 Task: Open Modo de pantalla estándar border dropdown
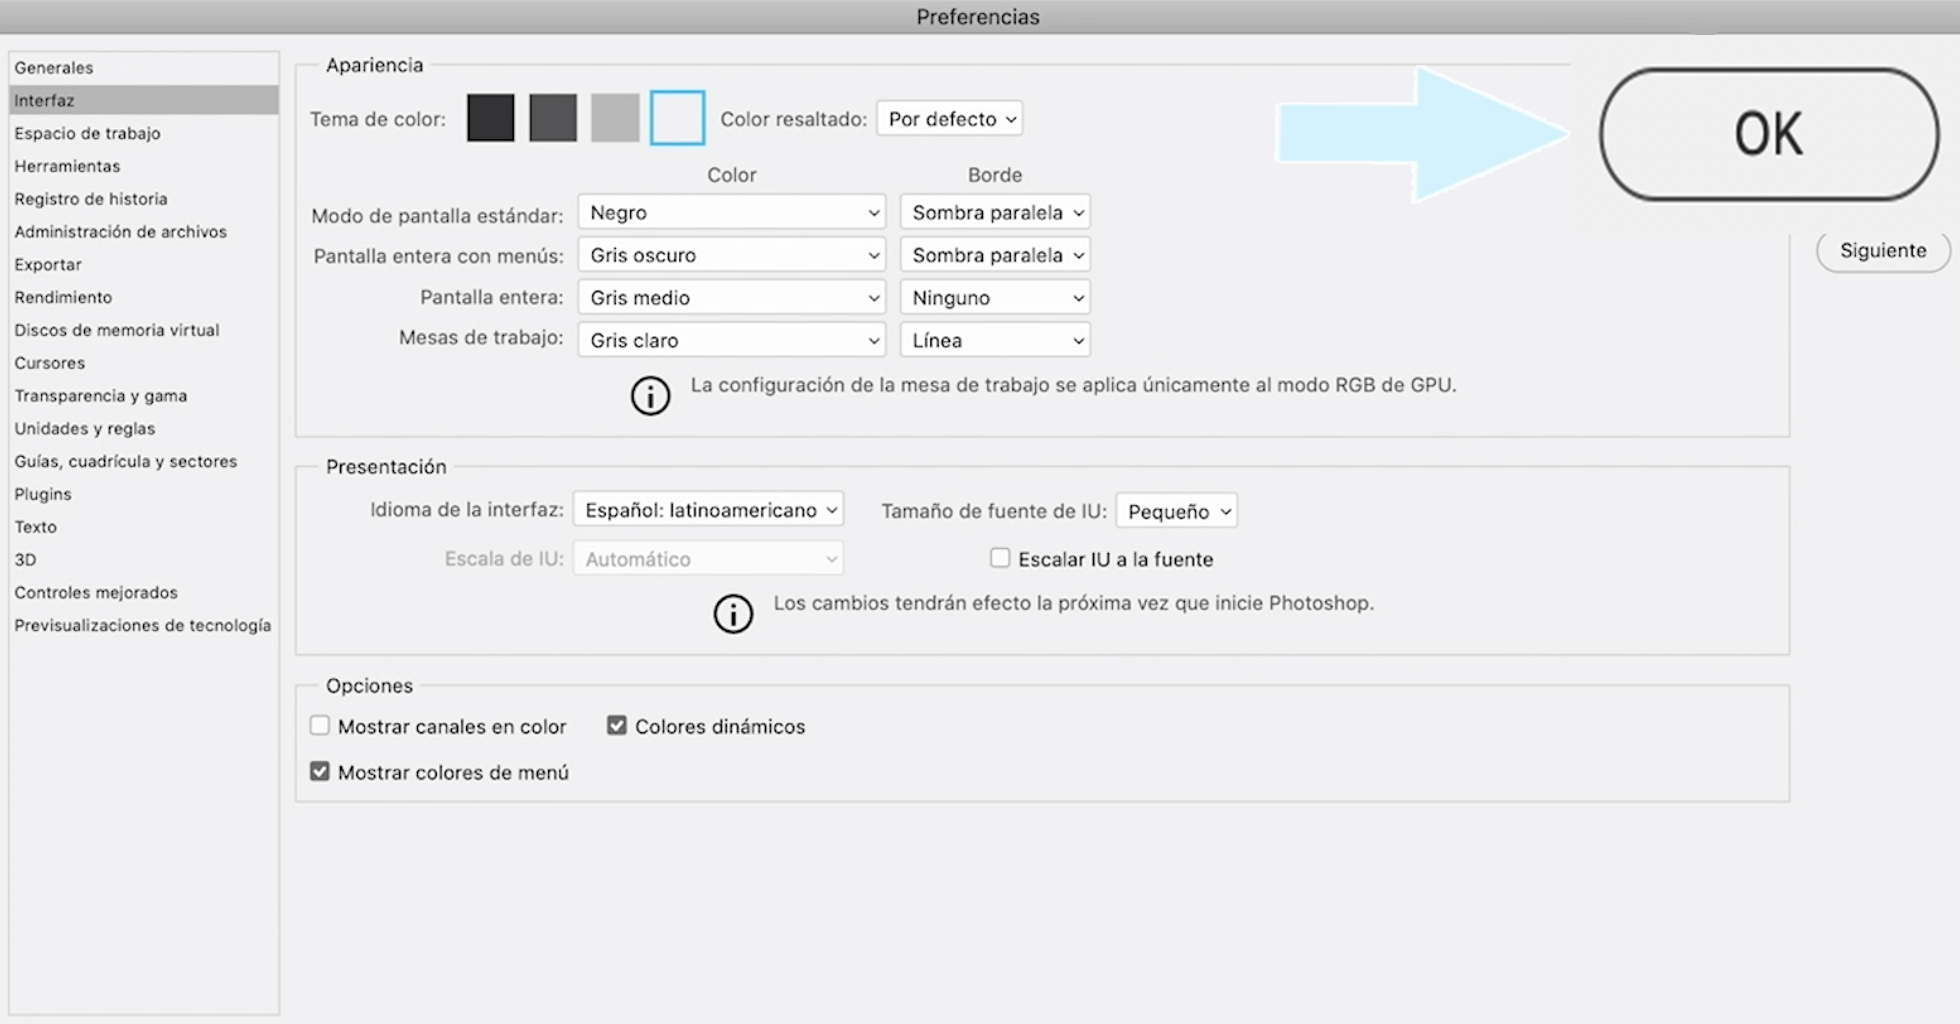point(995,213)
